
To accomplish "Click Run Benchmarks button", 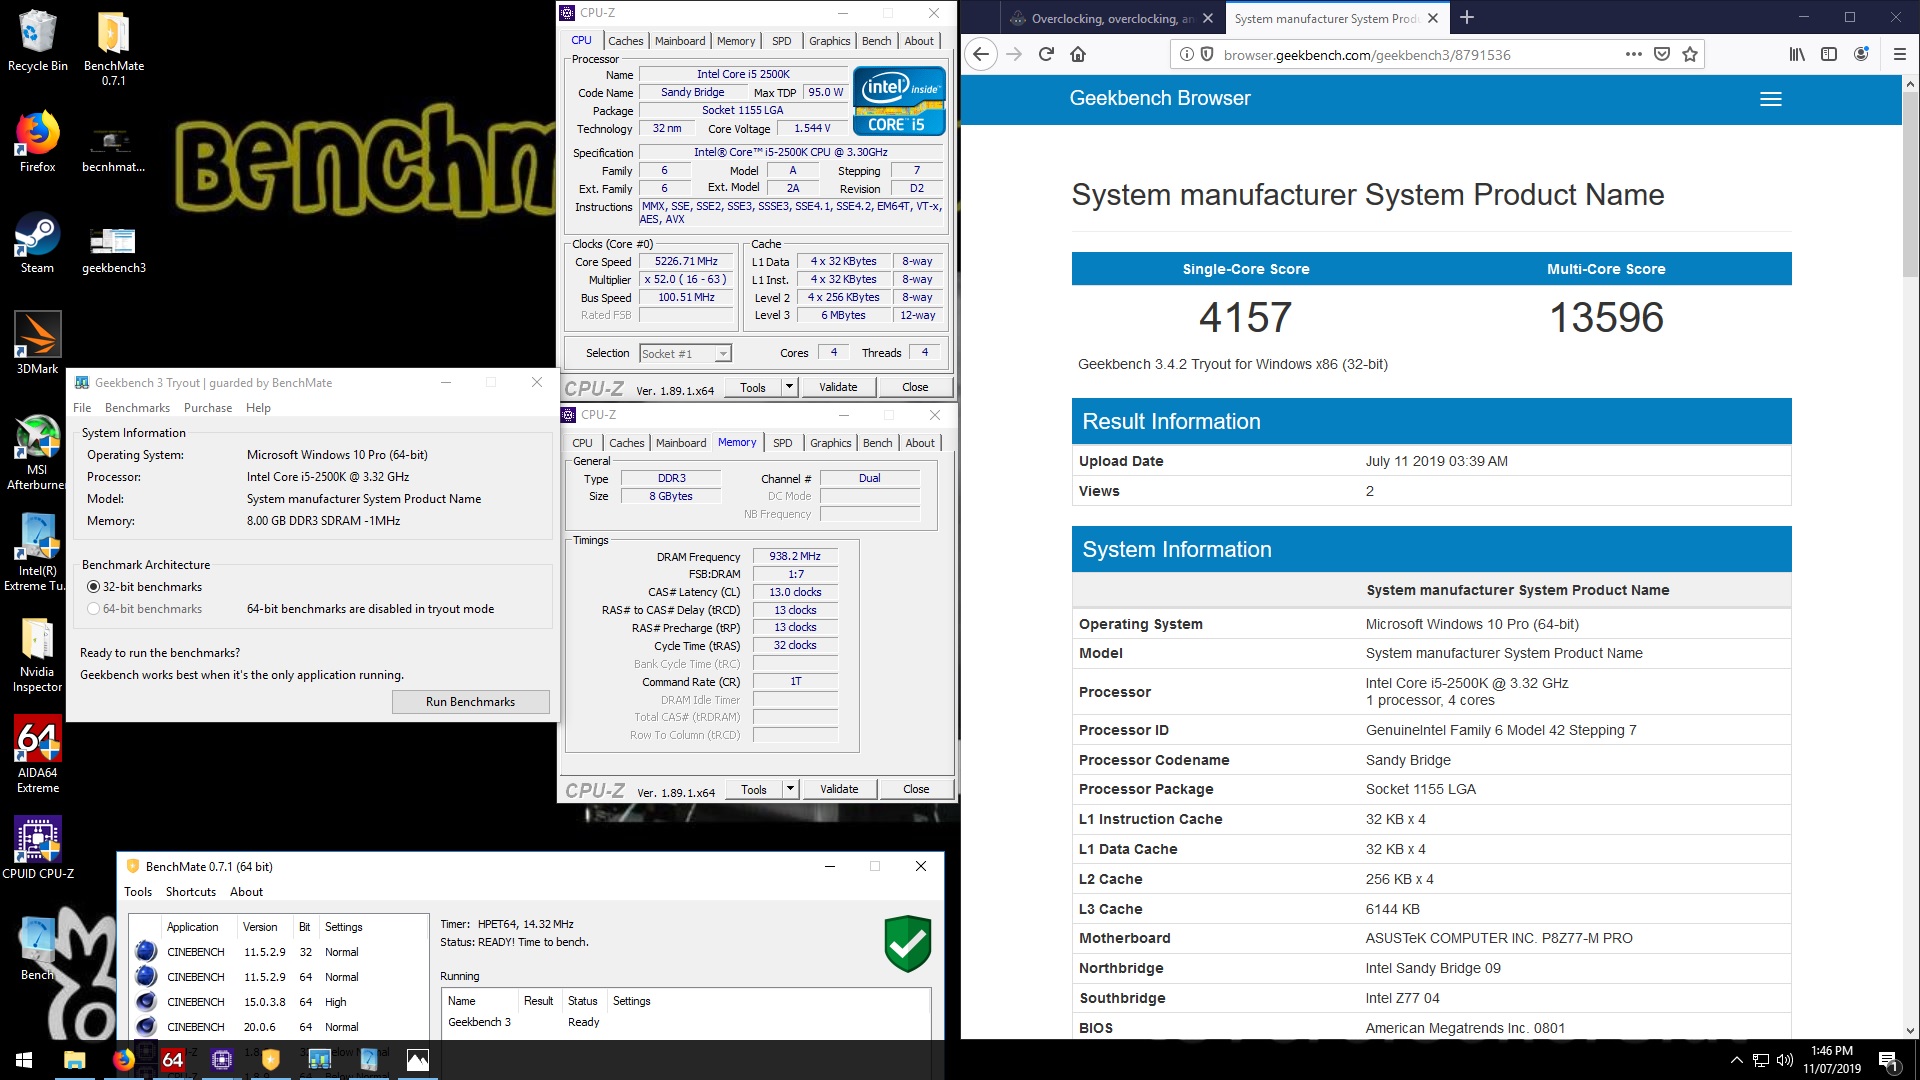I will [470, 702].
